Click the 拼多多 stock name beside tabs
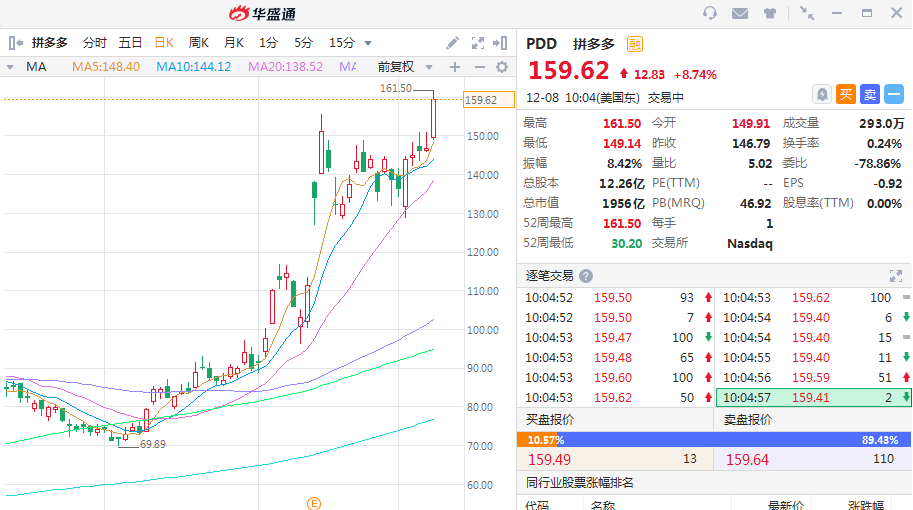 [49, 42]
